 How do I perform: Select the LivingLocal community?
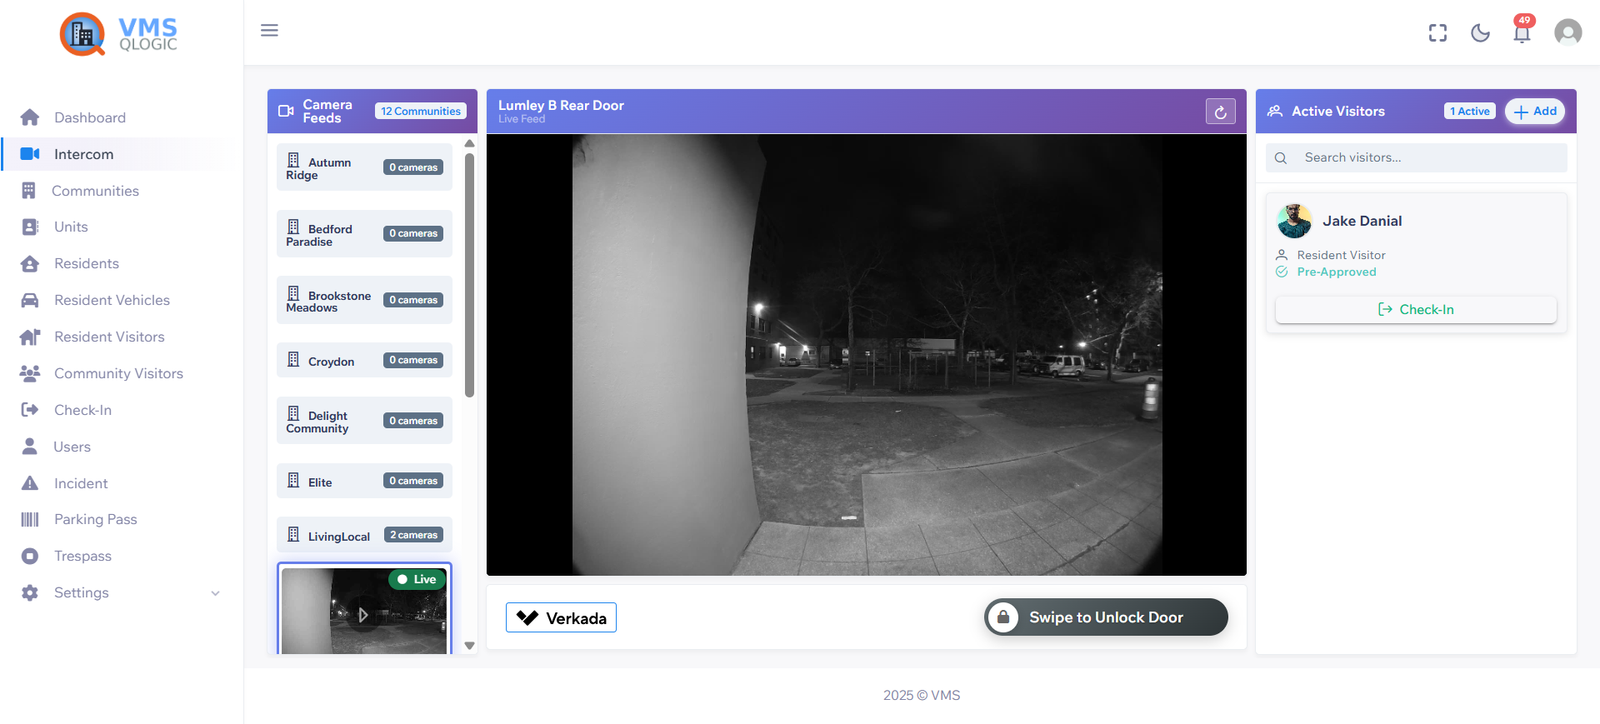tap(364, 536)
